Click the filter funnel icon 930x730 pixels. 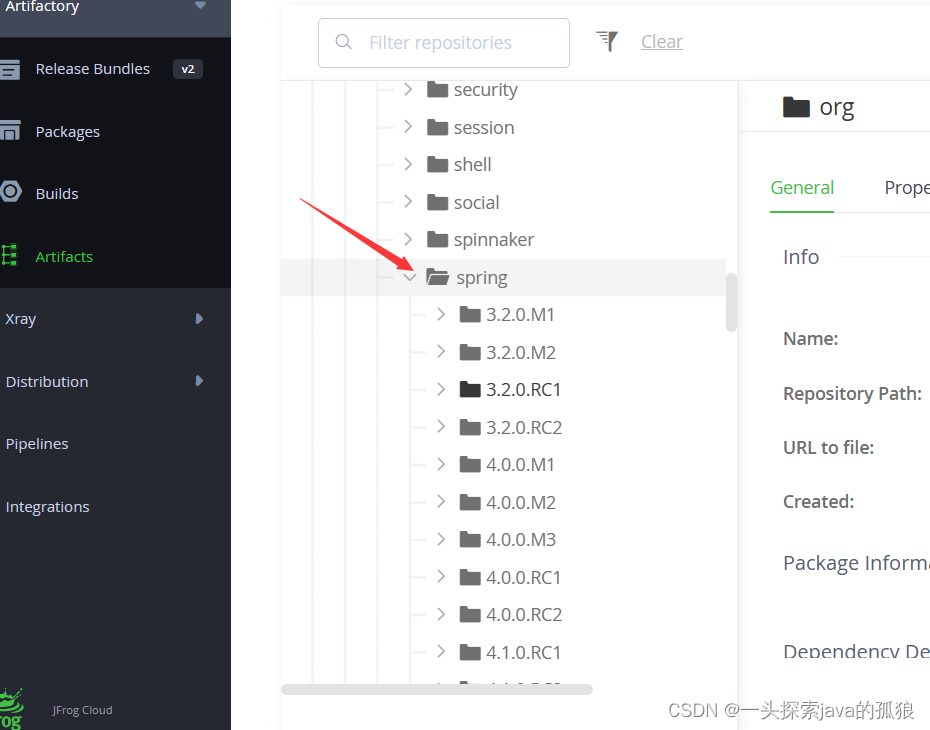pos(607,41)
